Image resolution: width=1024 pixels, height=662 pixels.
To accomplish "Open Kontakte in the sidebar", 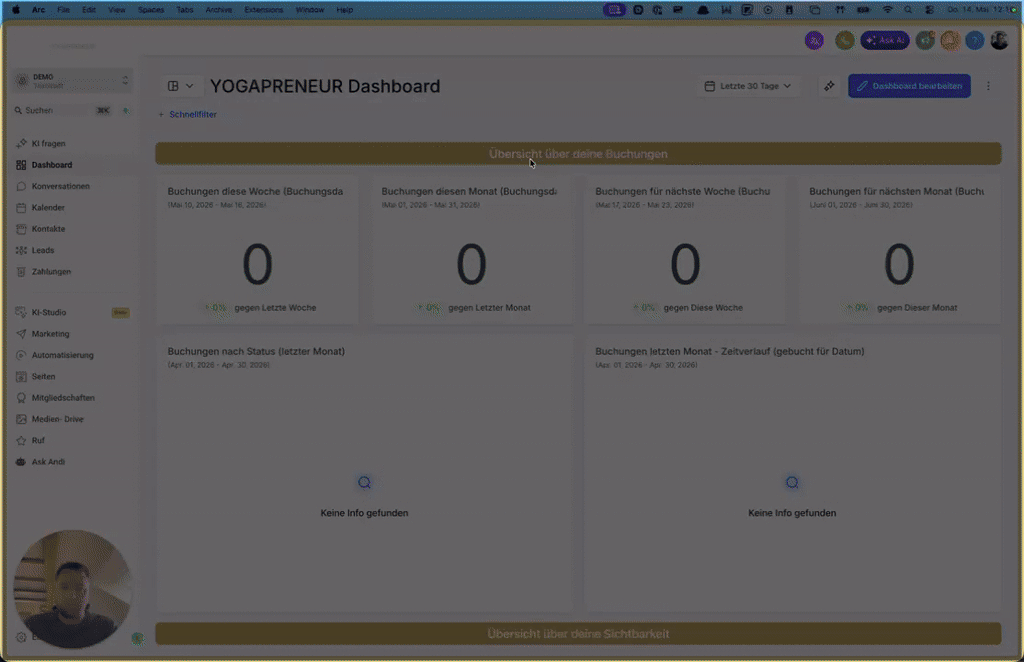I will coord(48,229).
